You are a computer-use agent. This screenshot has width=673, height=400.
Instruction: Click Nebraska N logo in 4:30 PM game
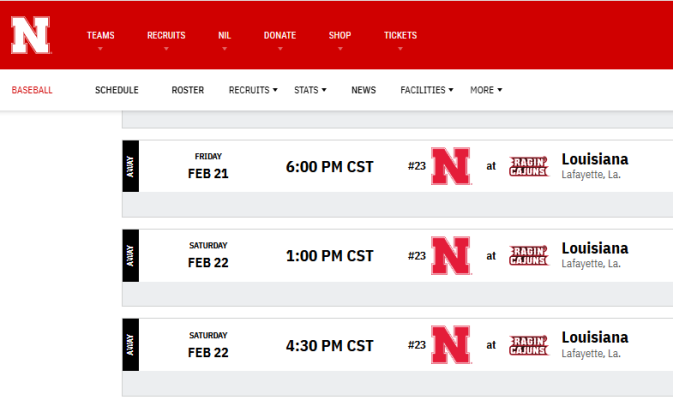pyautogui.click(x=451, y=345)
